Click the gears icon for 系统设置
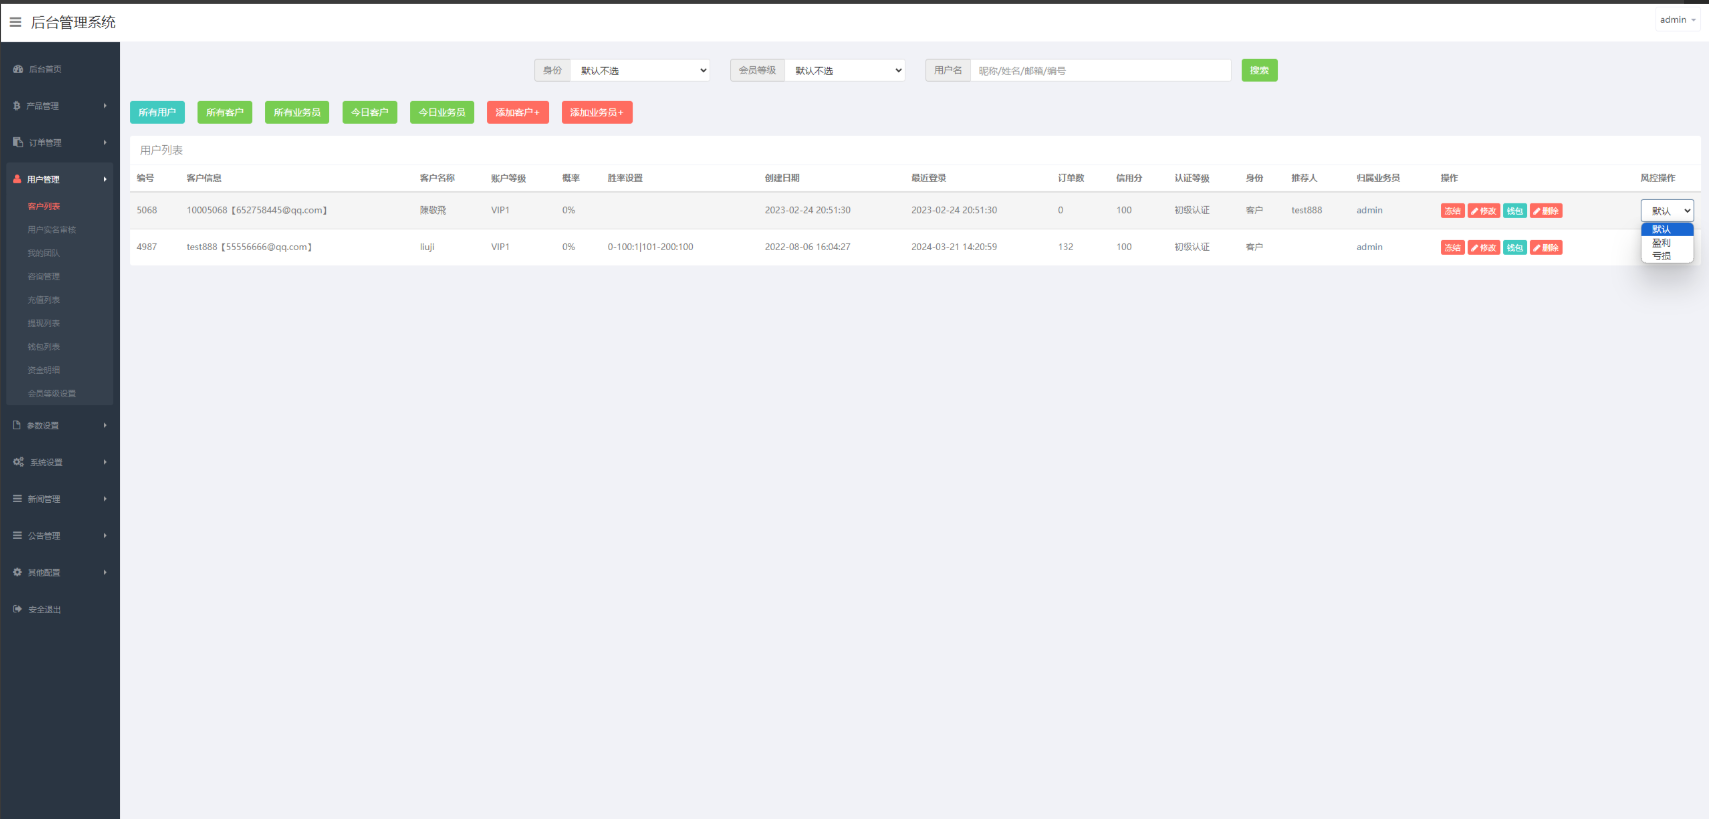The image size is (1709, 819). point(18,462)
